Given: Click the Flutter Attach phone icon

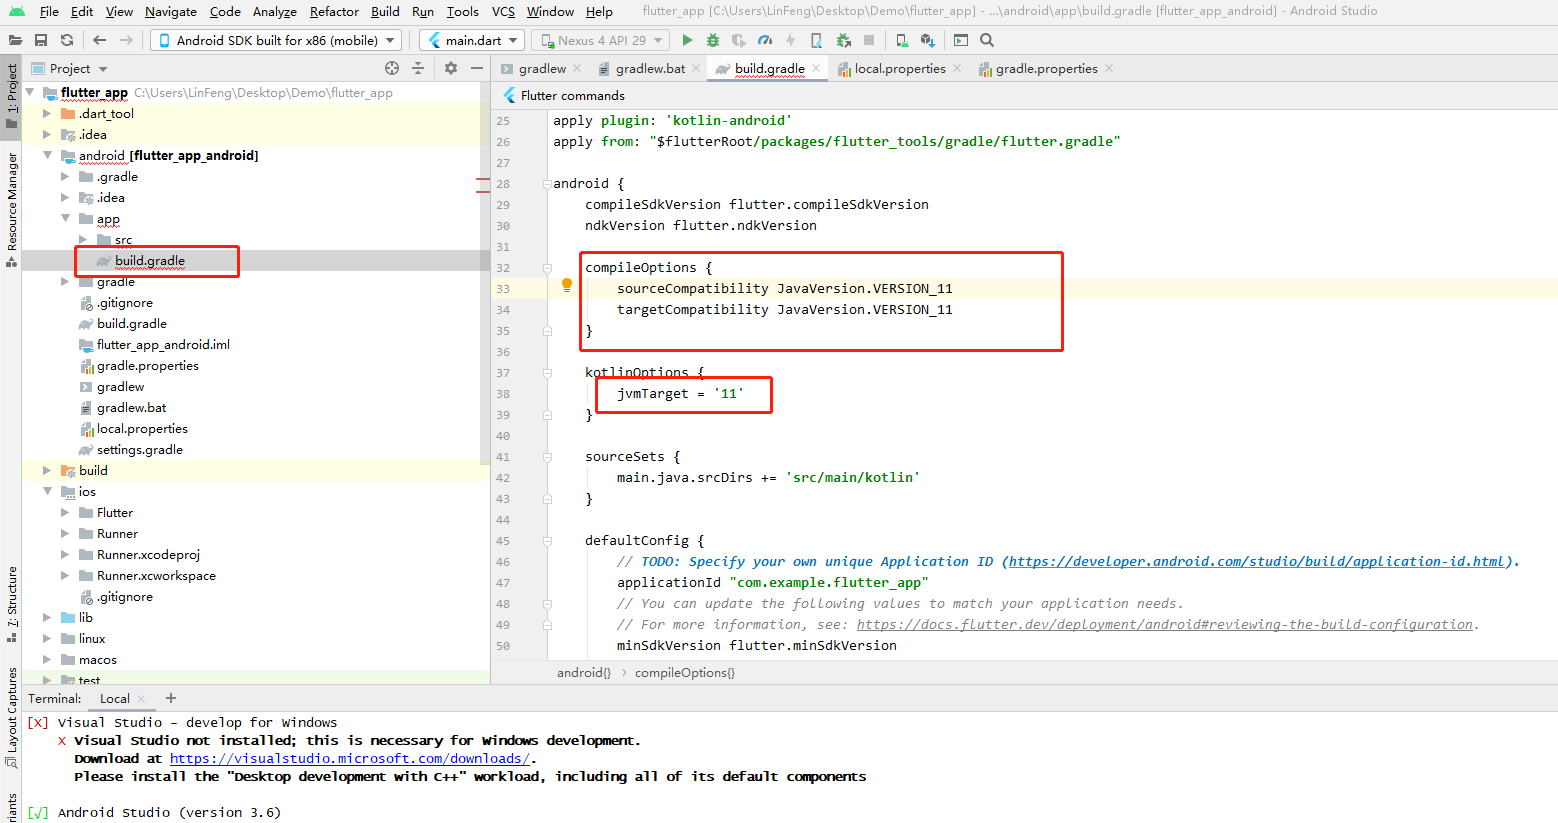Looking at the screenshot, I should 816,40.
